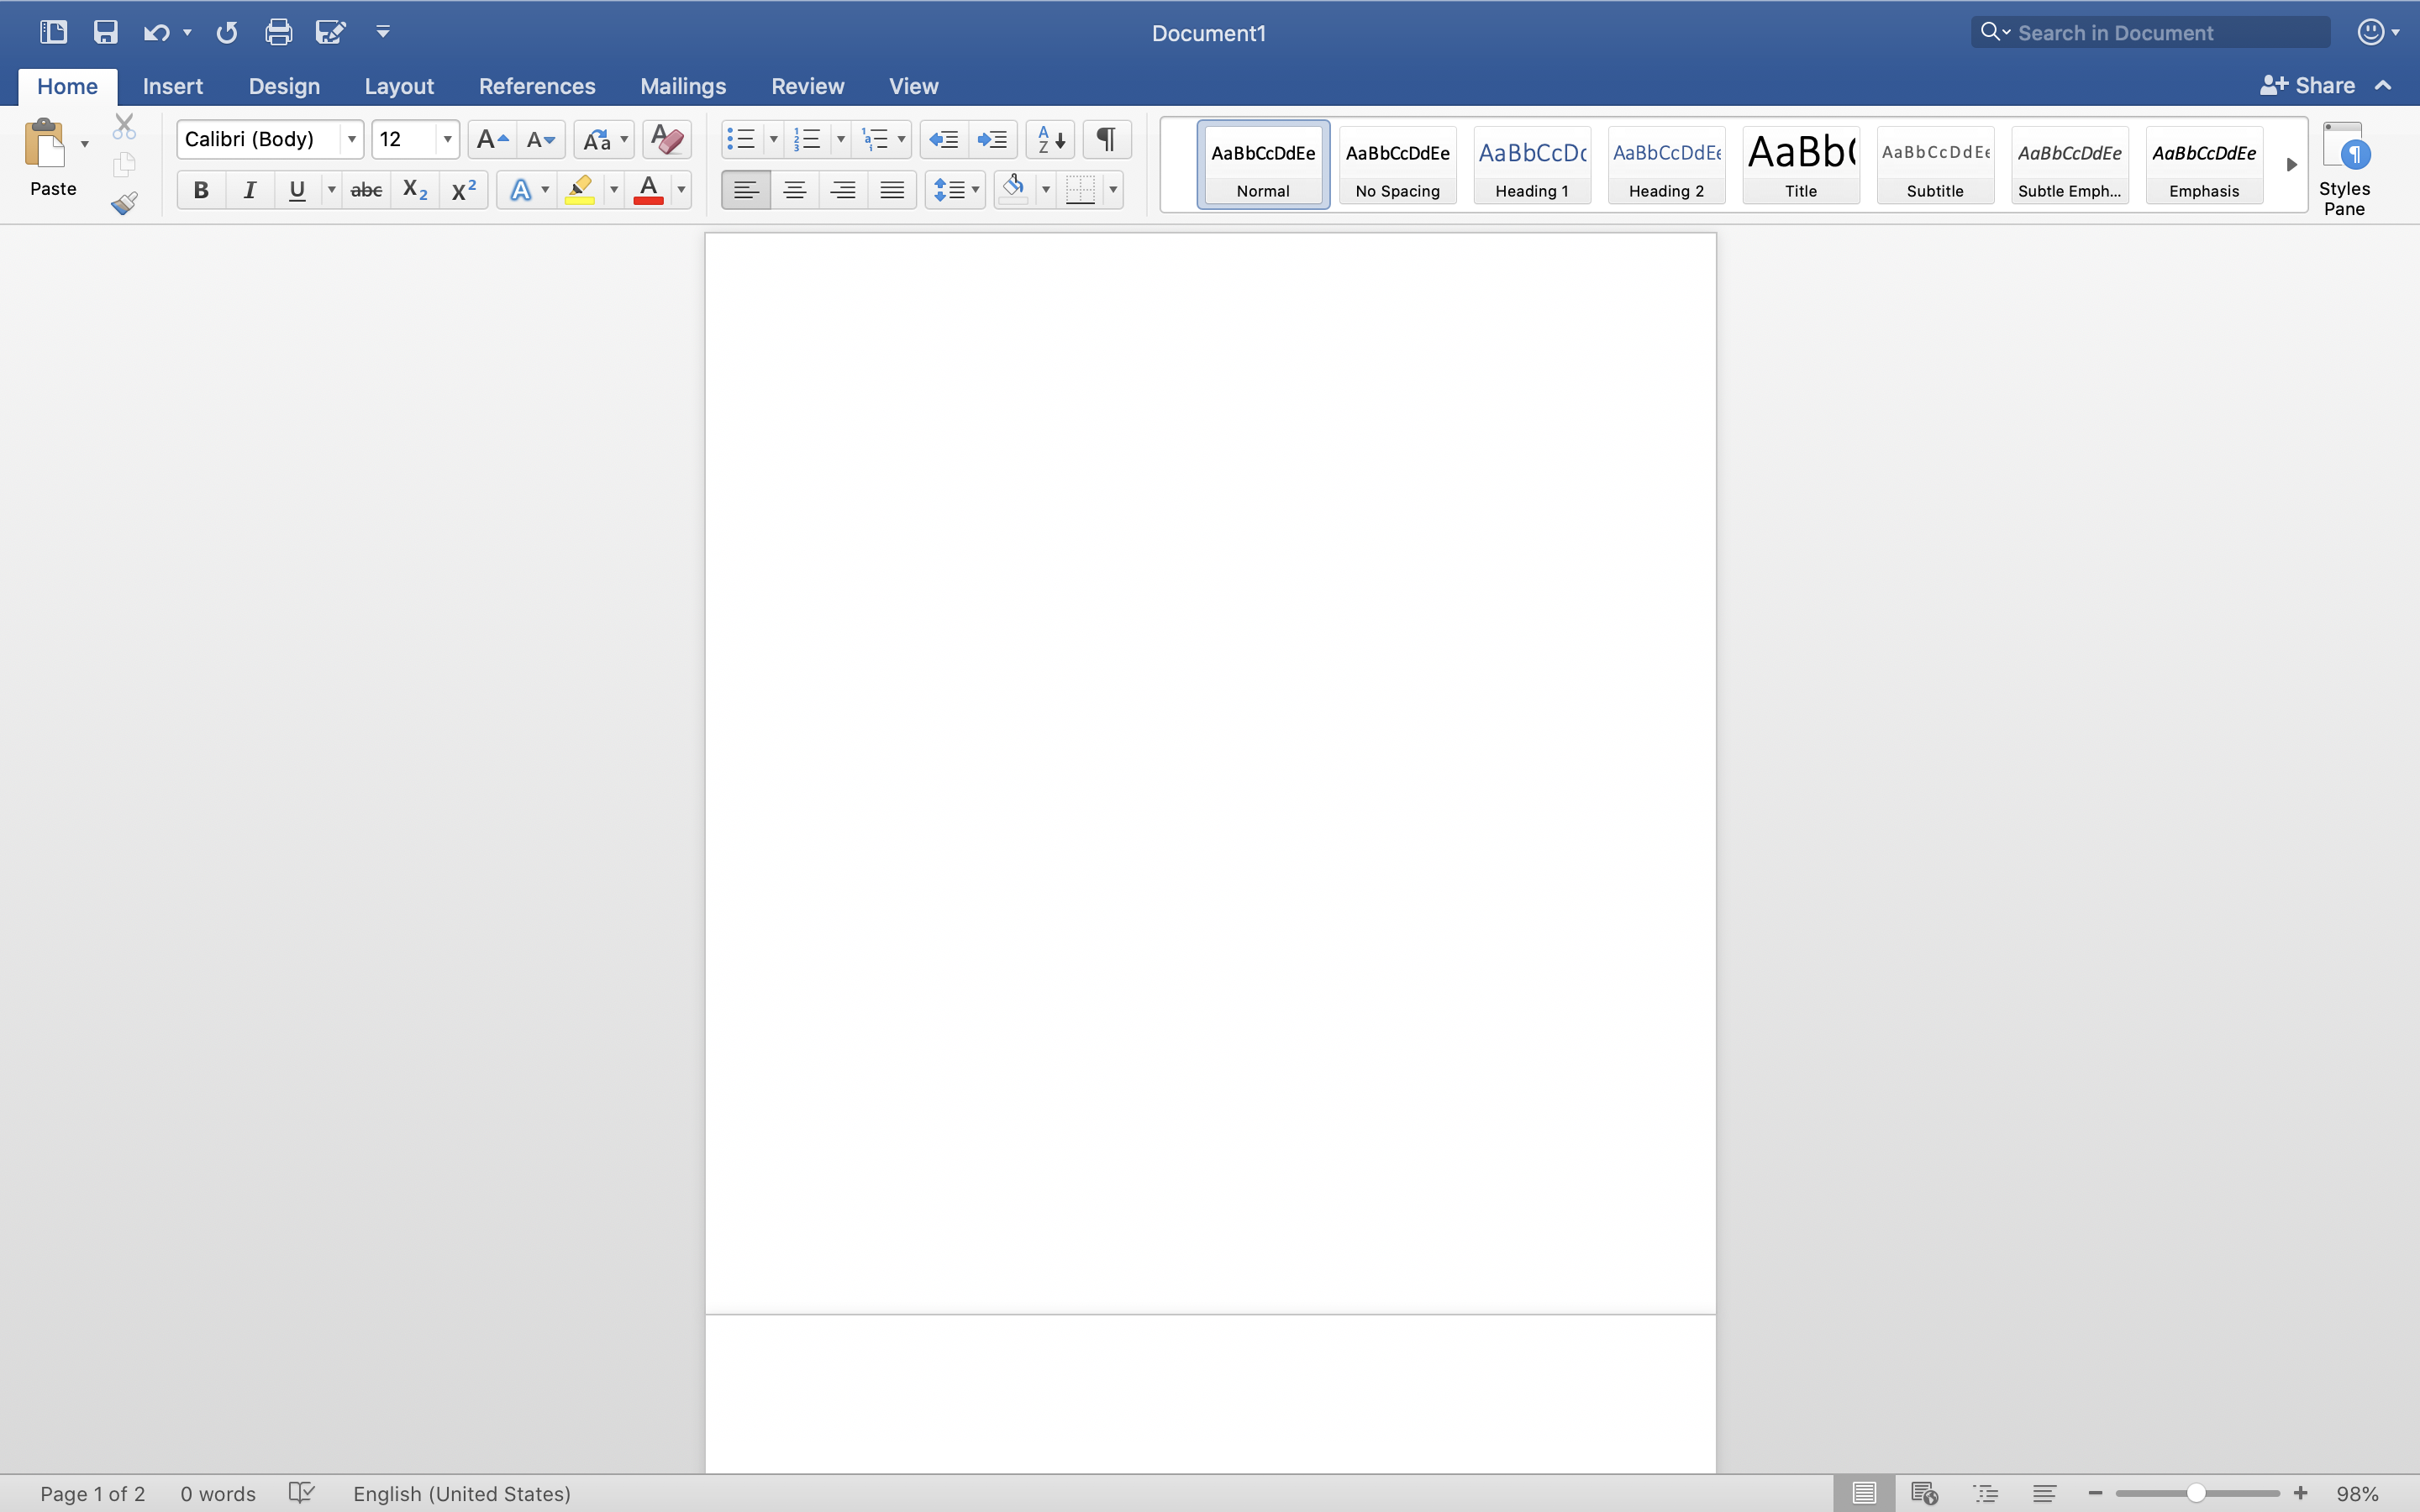Click the Format Painter brush icon

click(x=124, y=203)
